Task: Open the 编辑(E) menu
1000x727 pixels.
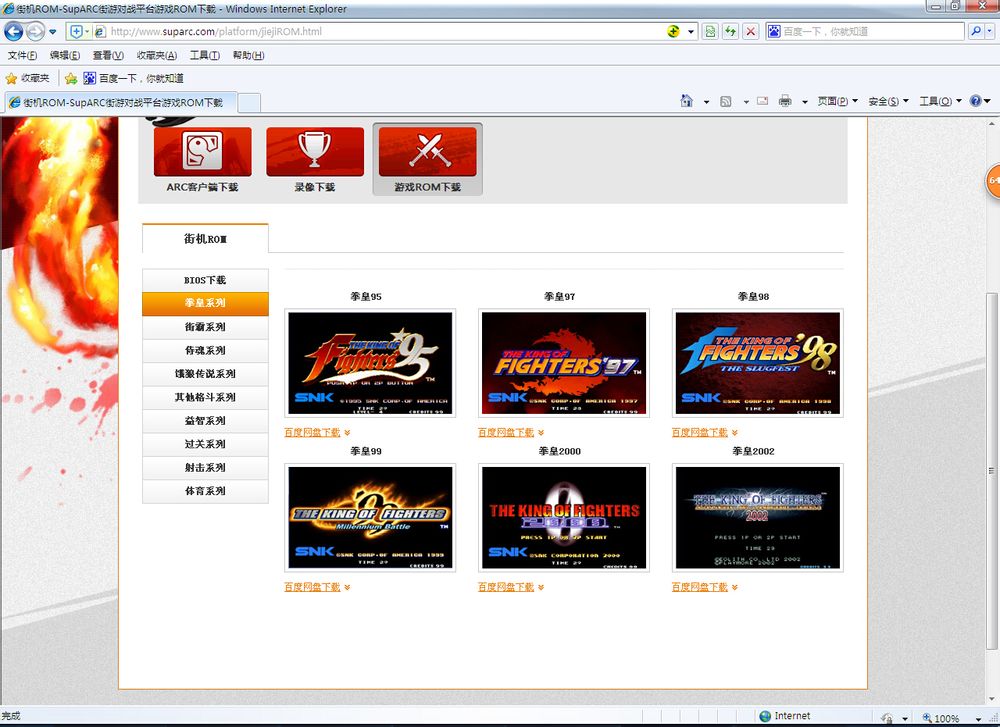Action: point(65,55)
